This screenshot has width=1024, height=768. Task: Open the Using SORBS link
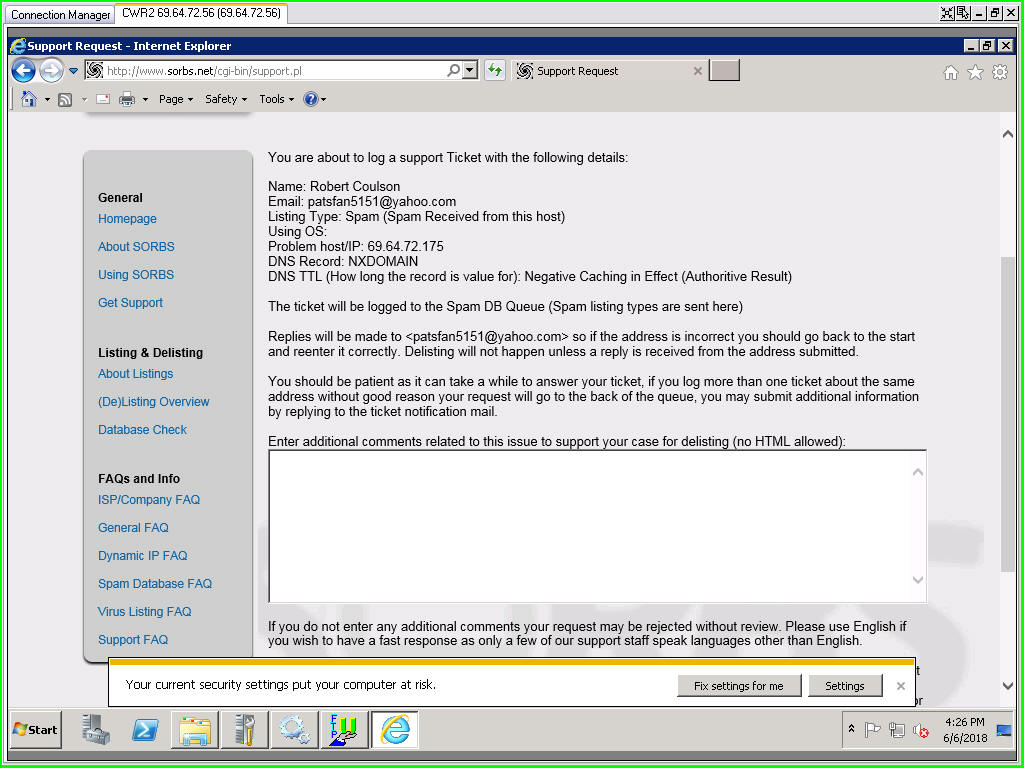click(136, 275)
